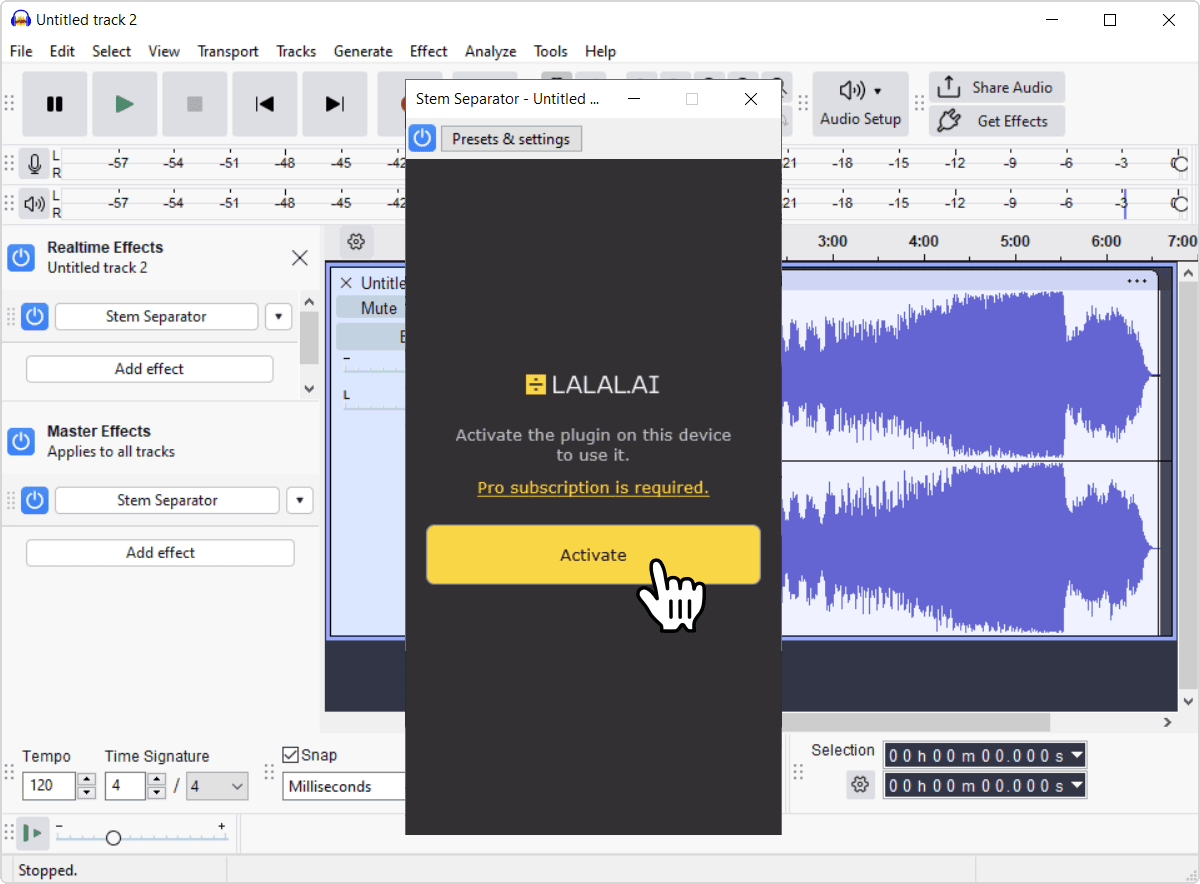Click the microphone record meter icon
Screen dimensions: 1200x884
tap(35, 164)
